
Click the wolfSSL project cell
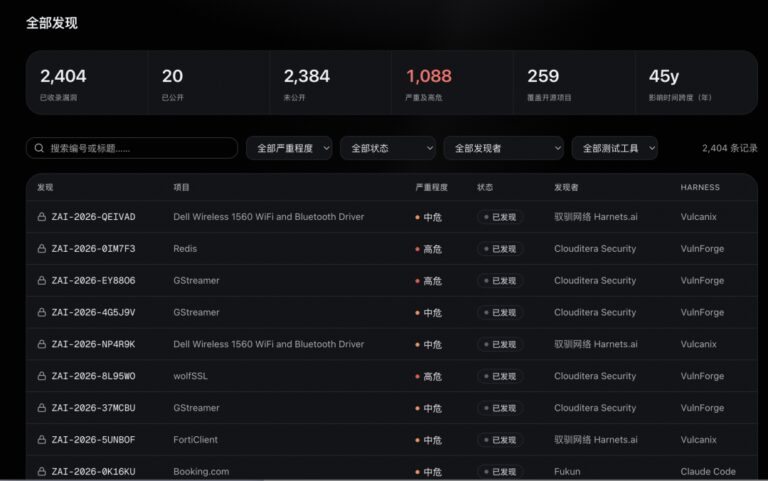pyautogui.click(x=191, y=376)
